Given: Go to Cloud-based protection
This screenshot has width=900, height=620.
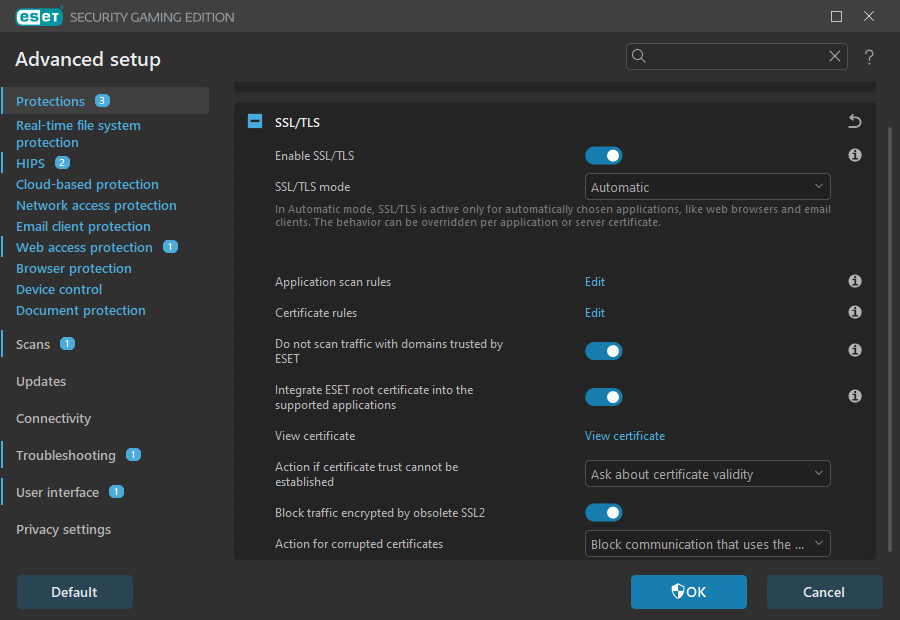Looking at the screenshot, I should click(x=87, y=184).
